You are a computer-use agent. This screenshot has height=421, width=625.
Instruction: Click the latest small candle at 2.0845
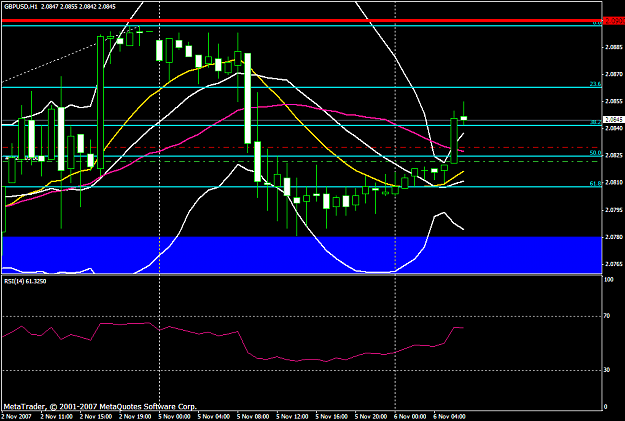pyautogui.click(x=464, y=118)
